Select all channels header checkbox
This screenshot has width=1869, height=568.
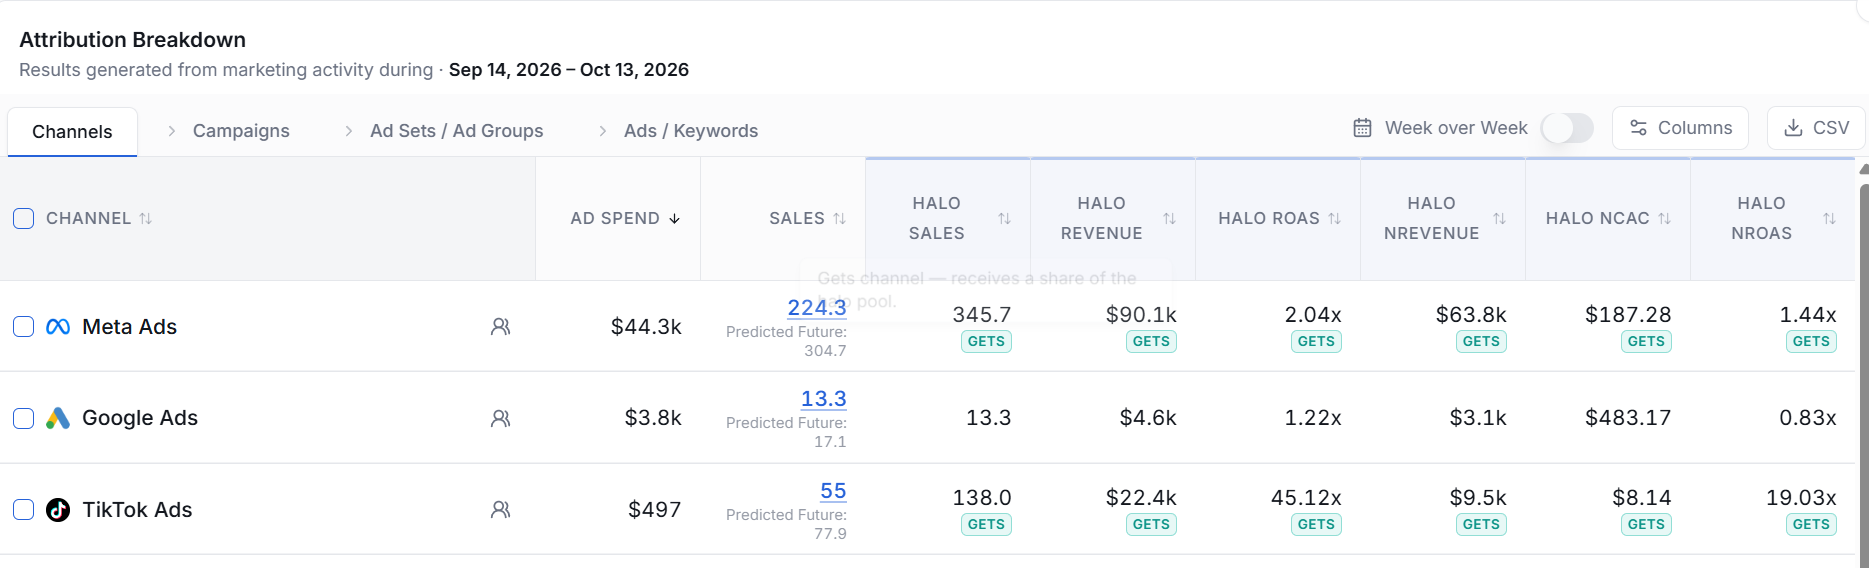coord(24,218)
